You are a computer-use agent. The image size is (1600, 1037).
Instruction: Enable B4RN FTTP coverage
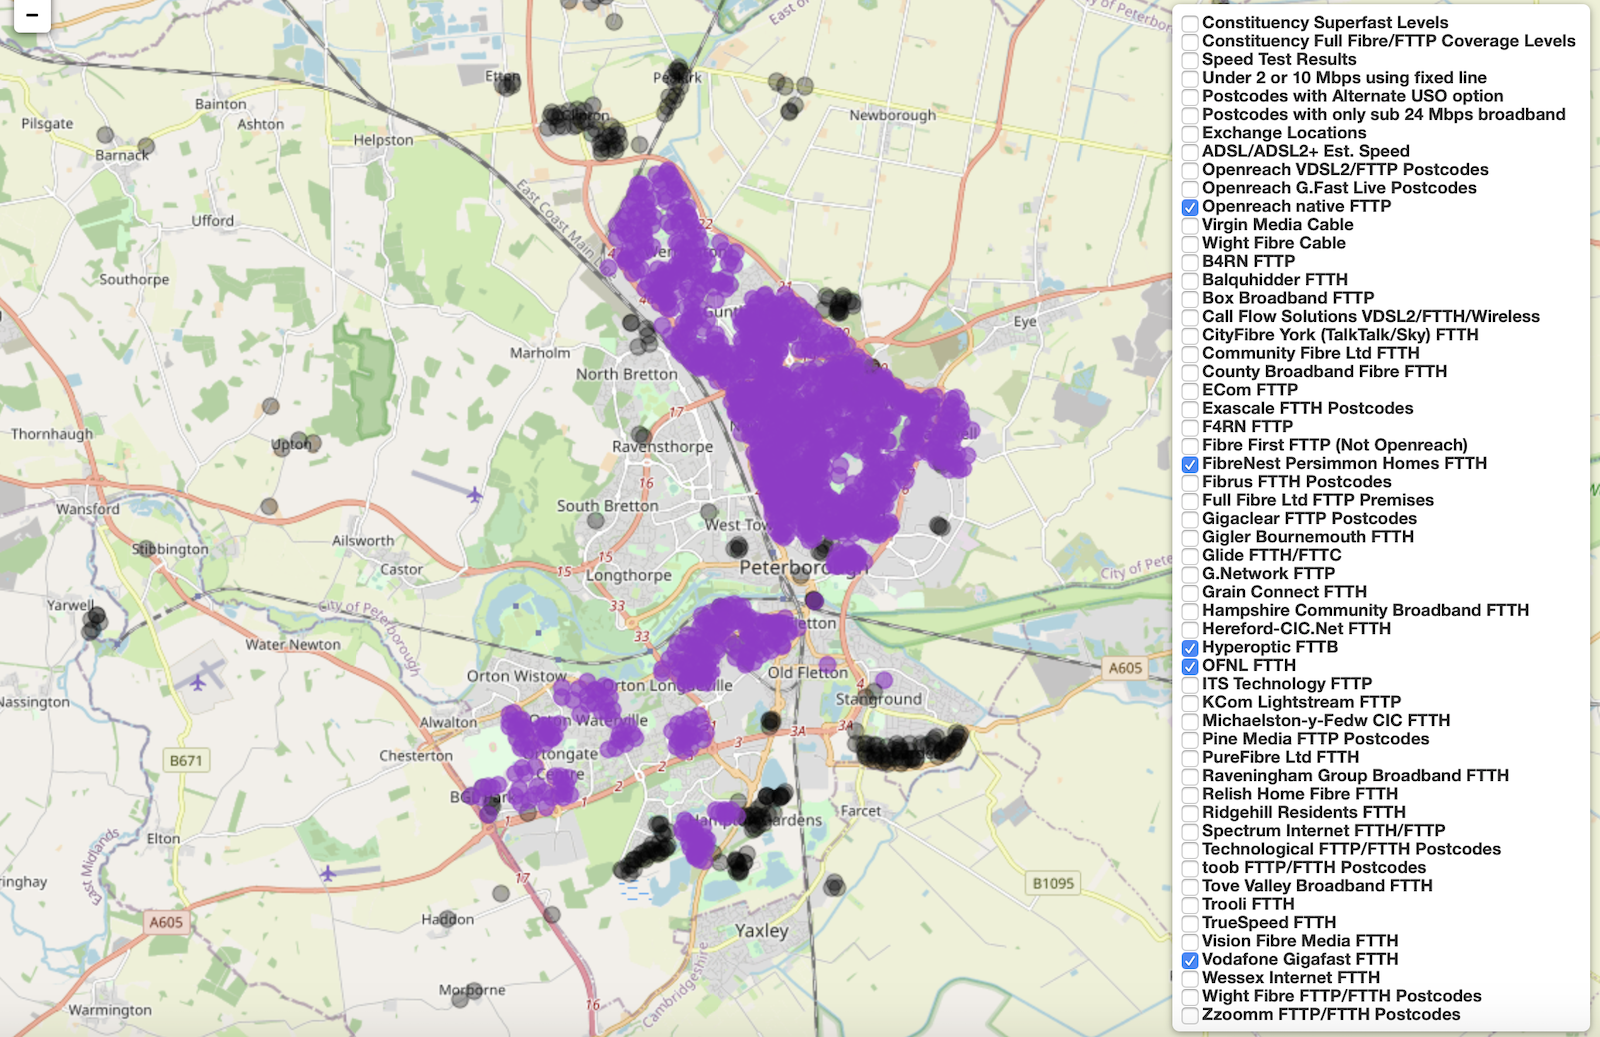(1189, 261)
